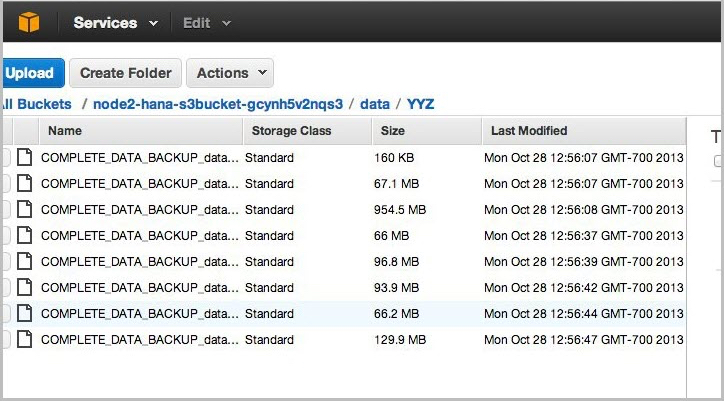
Task: Click the file icon of the 954.5 MB backup
Action: pyautogui.click(x=24, y=209)
